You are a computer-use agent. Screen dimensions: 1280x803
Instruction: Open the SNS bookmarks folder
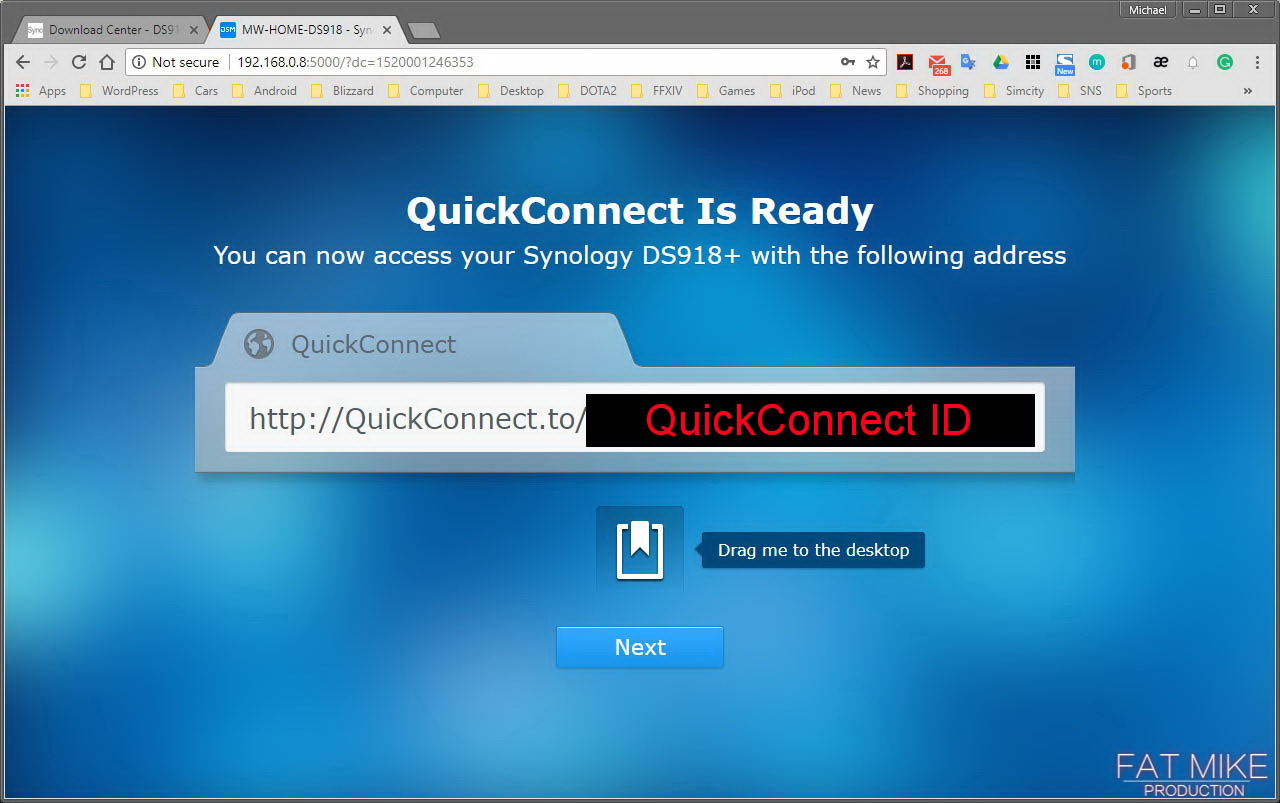click(1079, 90)
